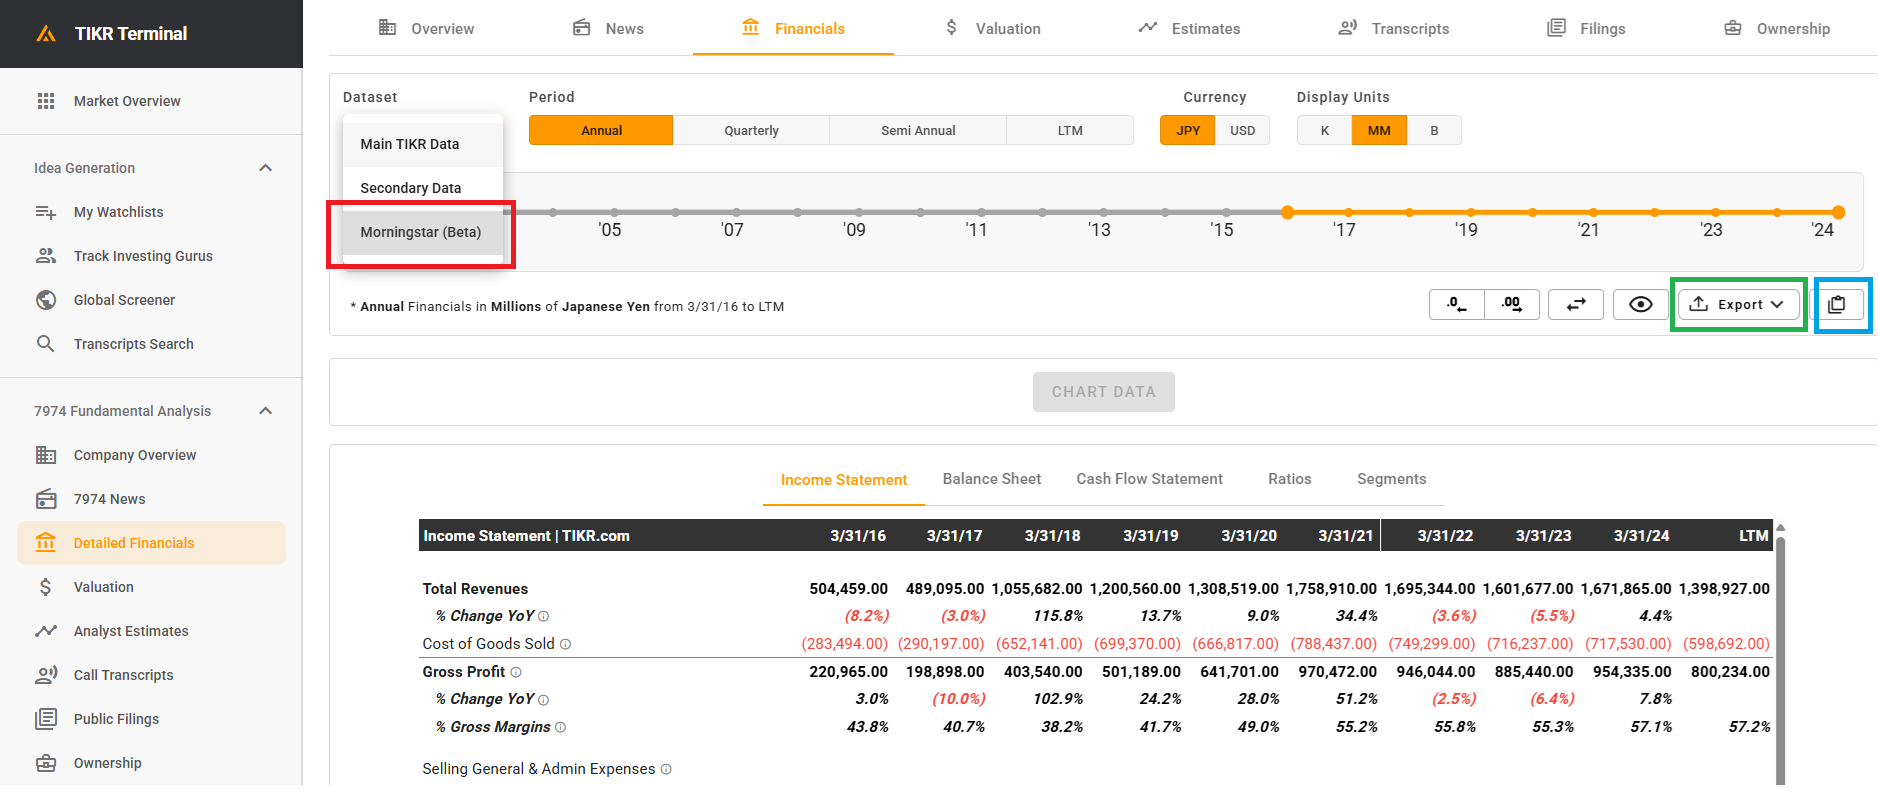The width and height of the screenshot is (1878, 804).
Task: Increase decimal places button
Action: (x=1512, y=305)
